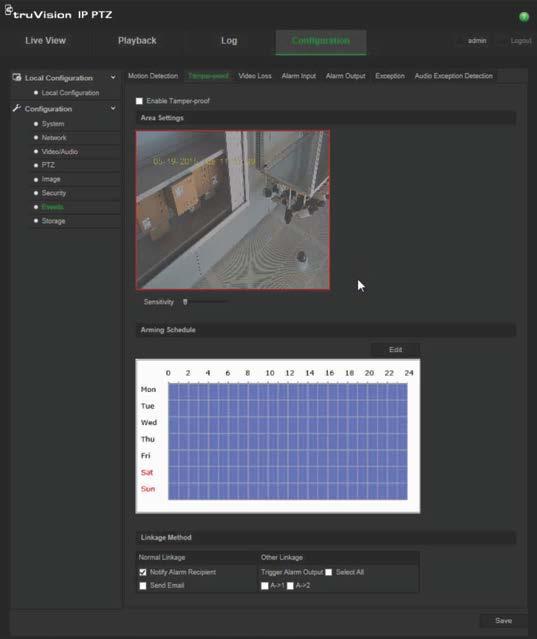Click the Edit arming schedule button
The width and height of the screenshot is (537, 639).
(395, 350)
